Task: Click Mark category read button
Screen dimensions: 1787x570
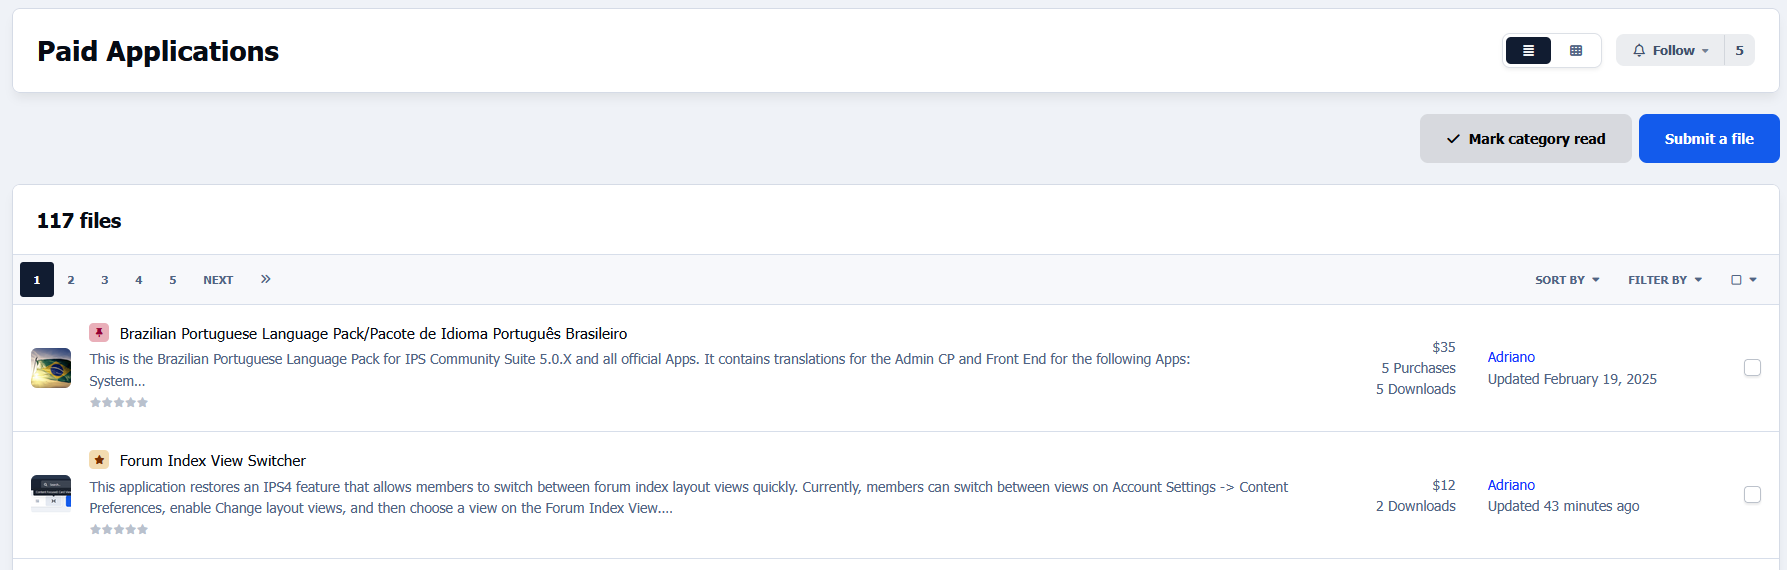Action: click(1525, 139)
